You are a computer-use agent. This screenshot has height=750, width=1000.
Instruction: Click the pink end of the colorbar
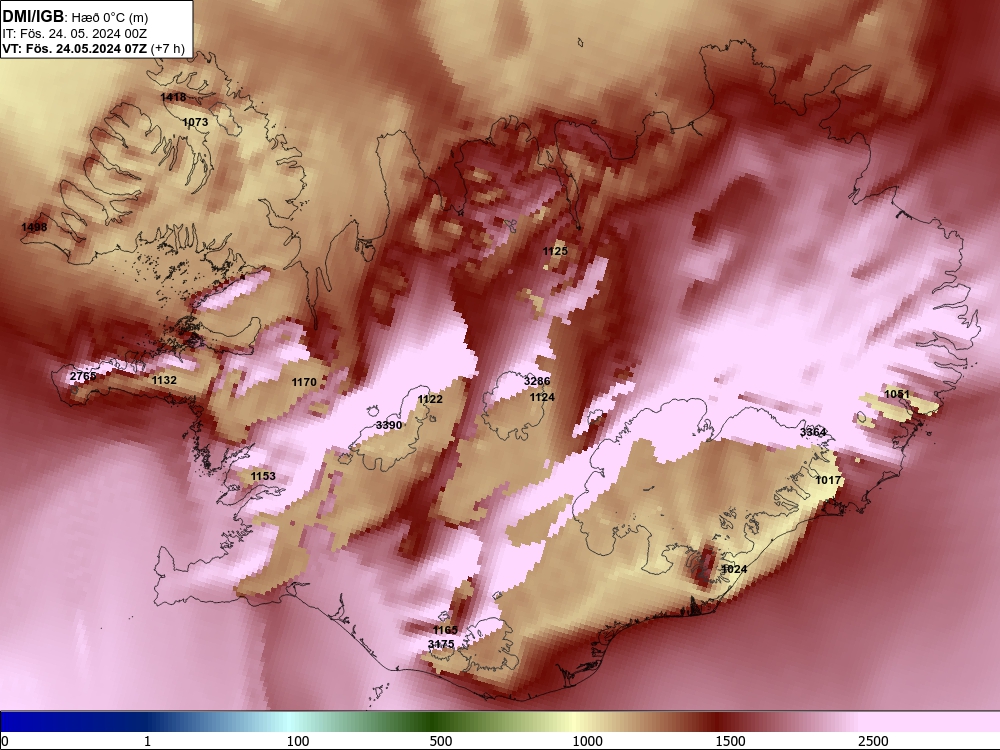931,722
